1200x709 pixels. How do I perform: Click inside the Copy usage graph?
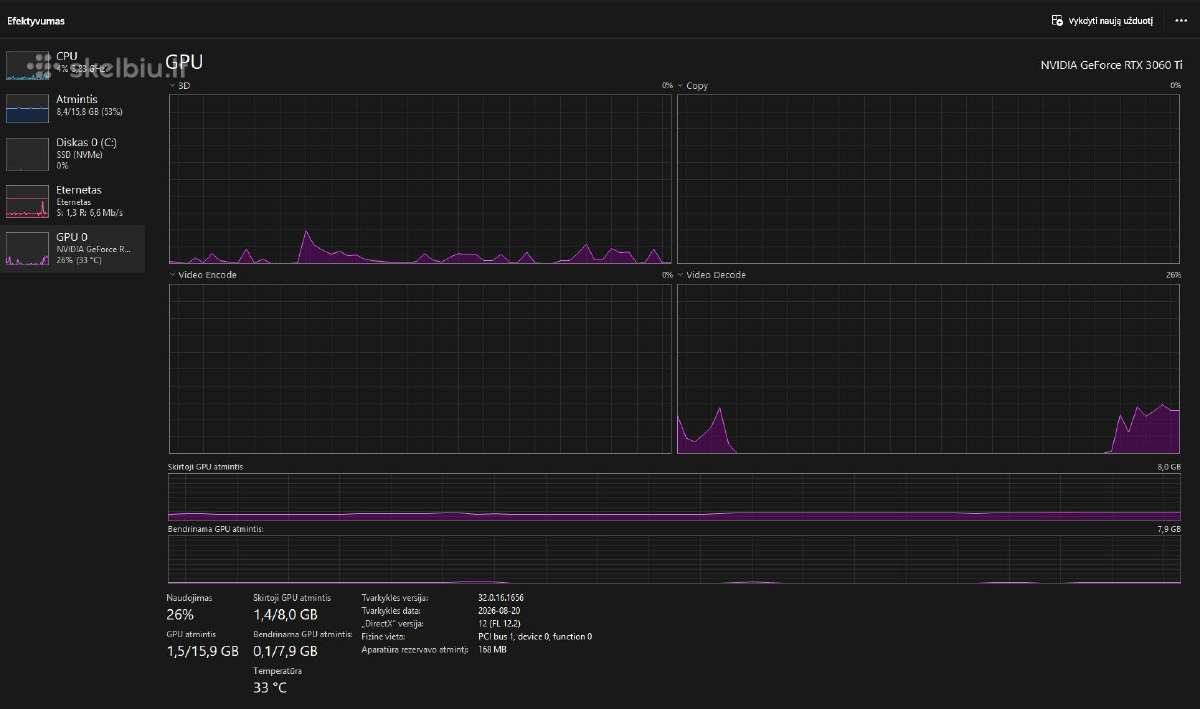(929, 179)
